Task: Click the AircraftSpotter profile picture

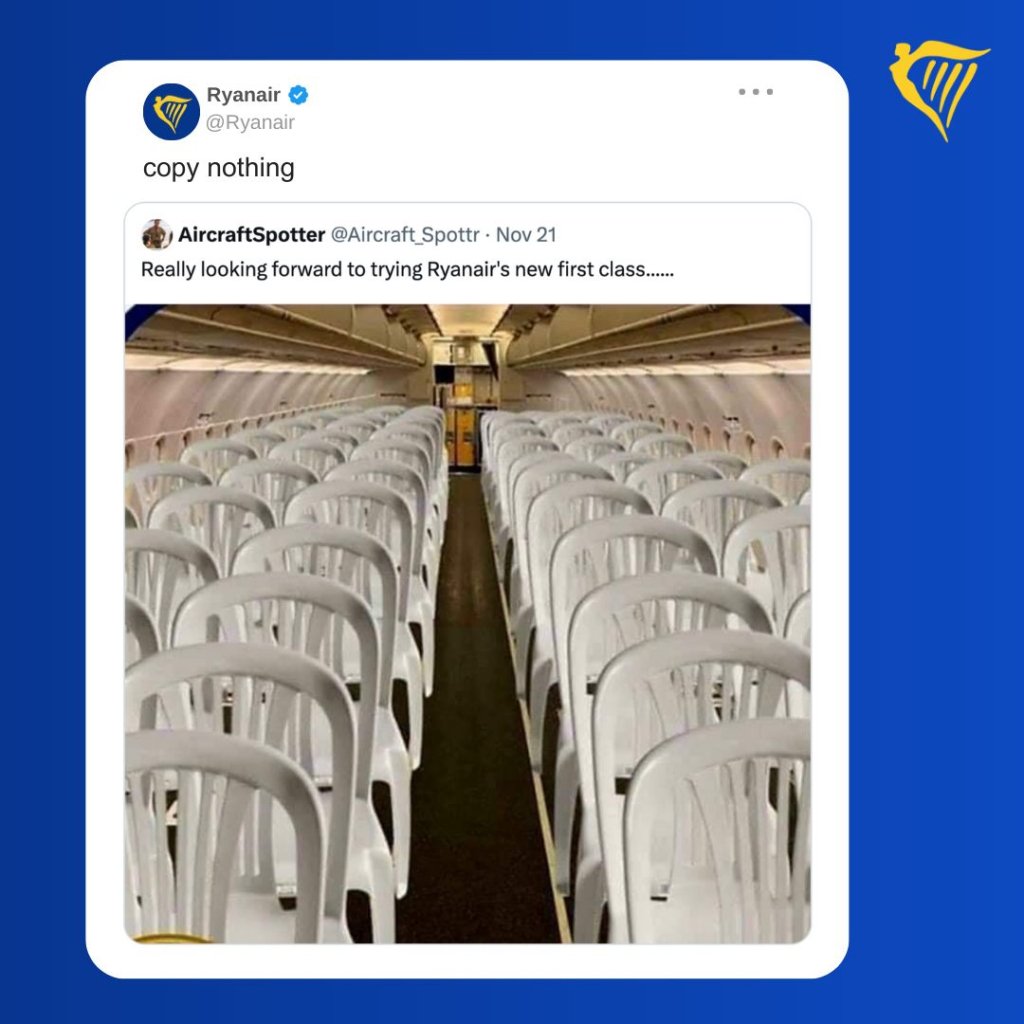Action: pos(157,234)
